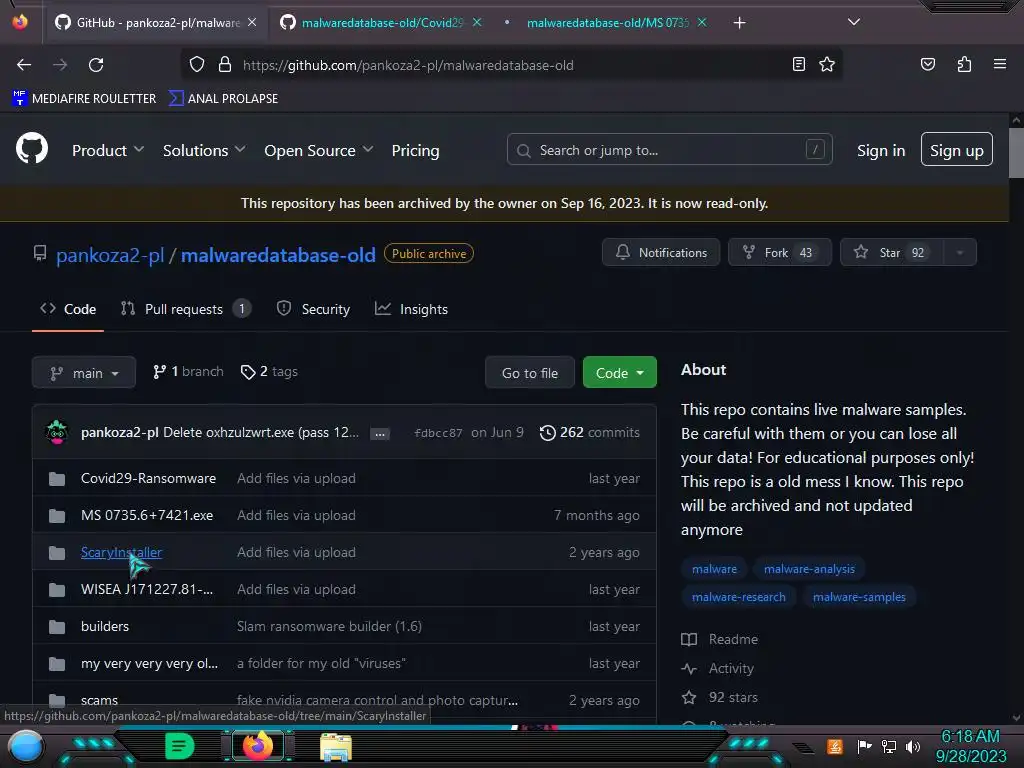Screen dimensions: 1024x768
Task: Open Firefox from the taskbar
Action: [x=257, y=745]
